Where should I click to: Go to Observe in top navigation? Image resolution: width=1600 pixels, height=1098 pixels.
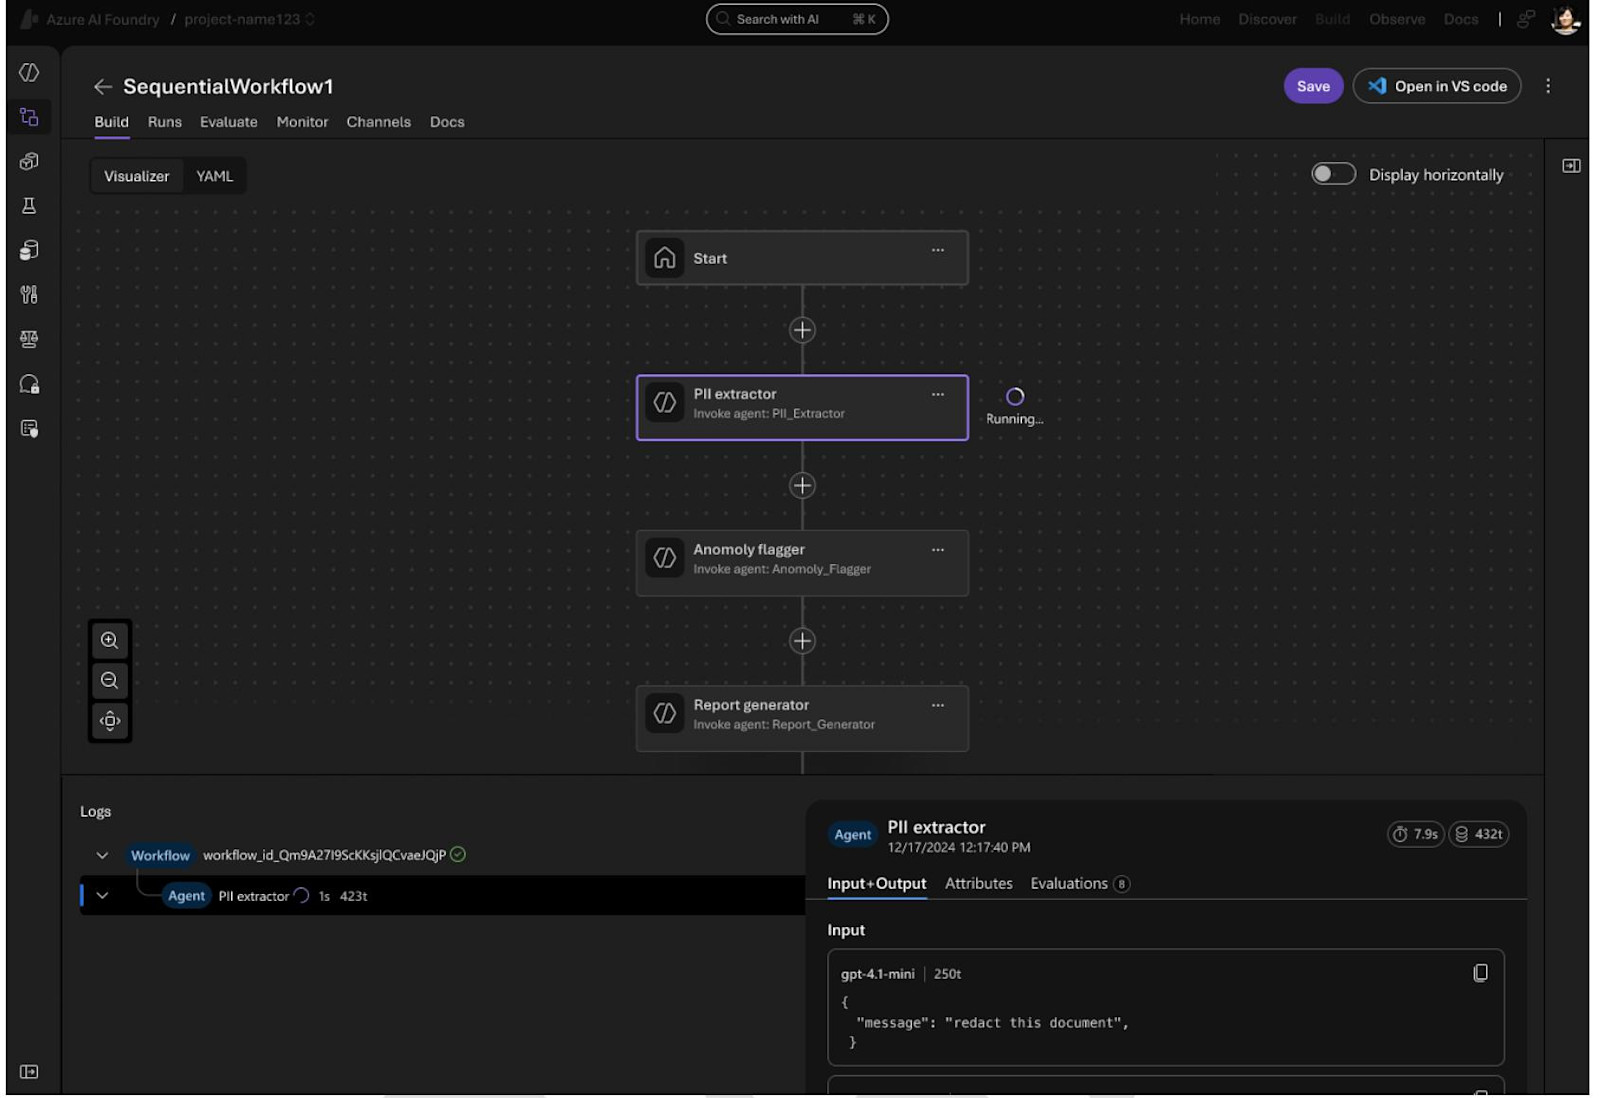point(1397,19)
